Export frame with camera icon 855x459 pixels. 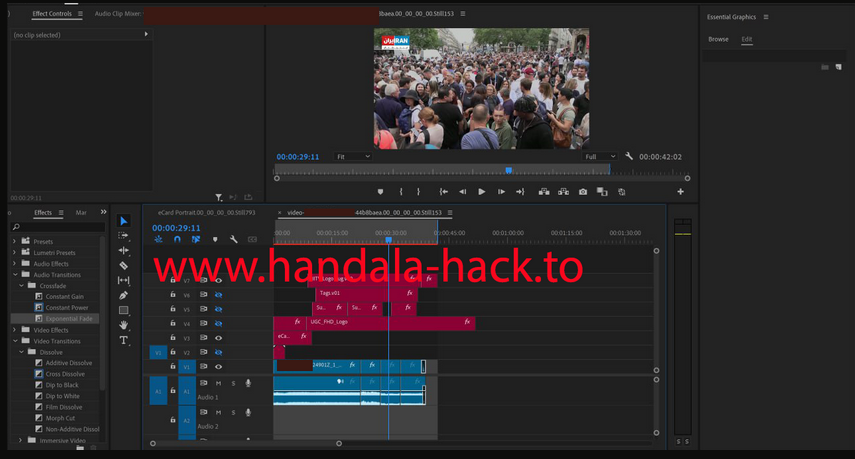coord(583,192)
